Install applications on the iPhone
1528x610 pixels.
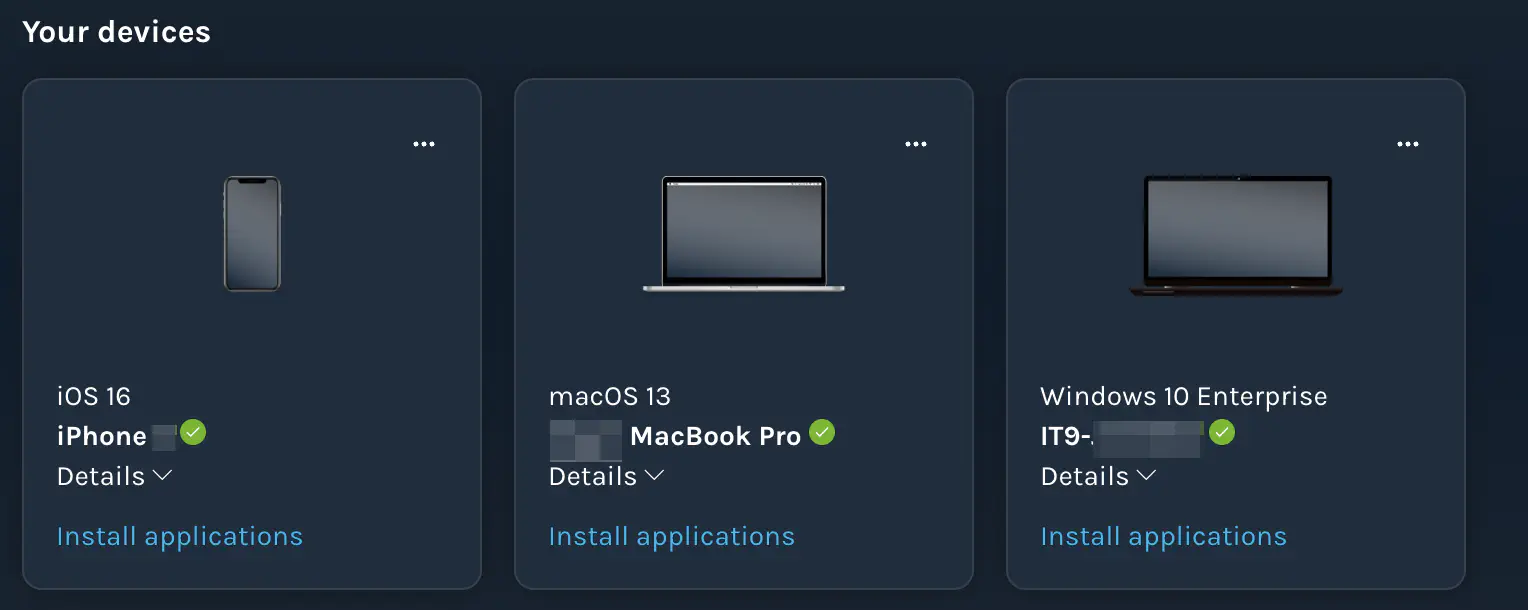[180, 537]
